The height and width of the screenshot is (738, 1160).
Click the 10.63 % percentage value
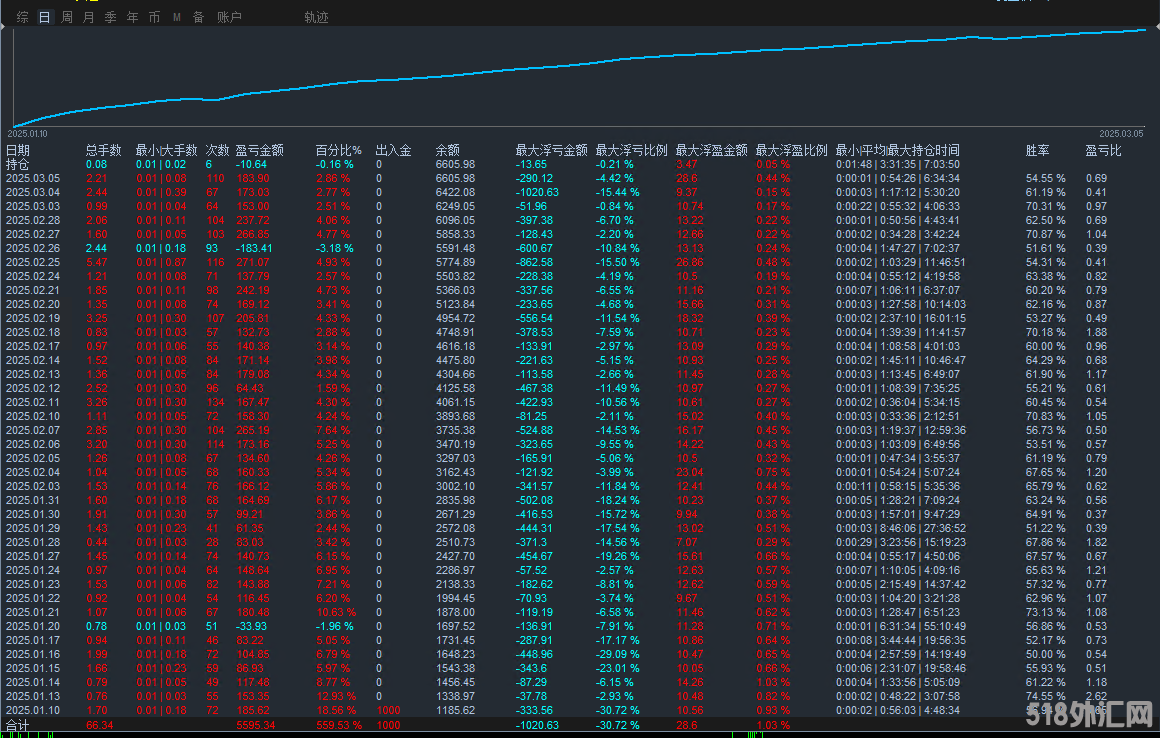click(x=336, y=612)
